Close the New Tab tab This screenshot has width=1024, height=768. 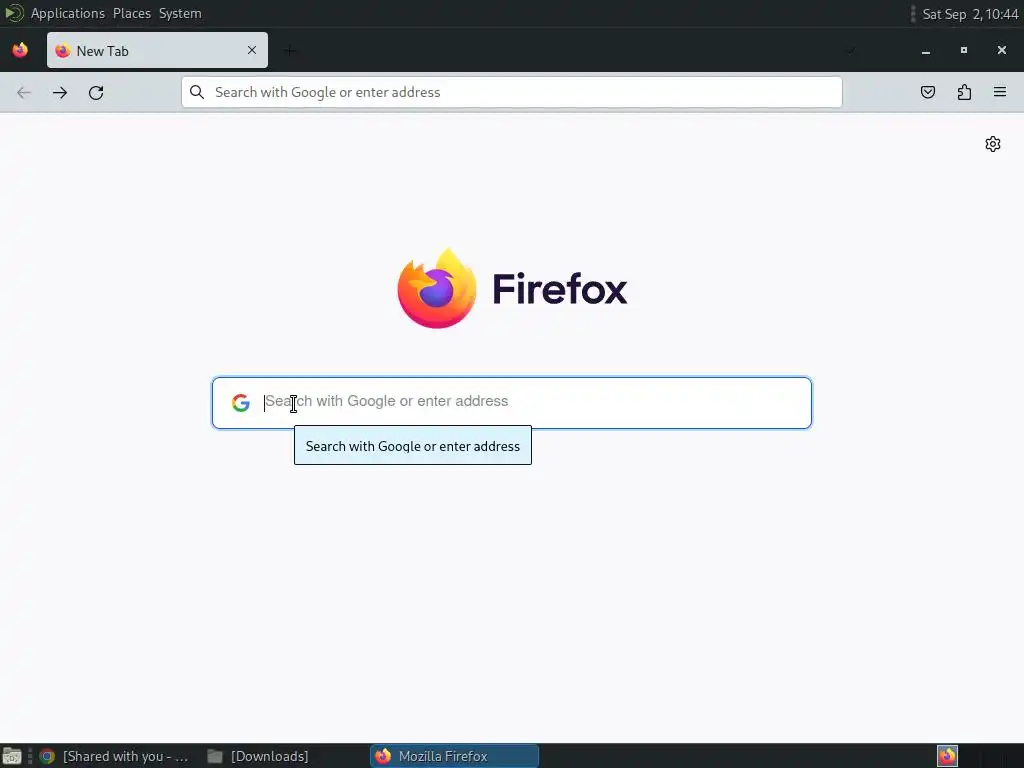pos(252,50)
